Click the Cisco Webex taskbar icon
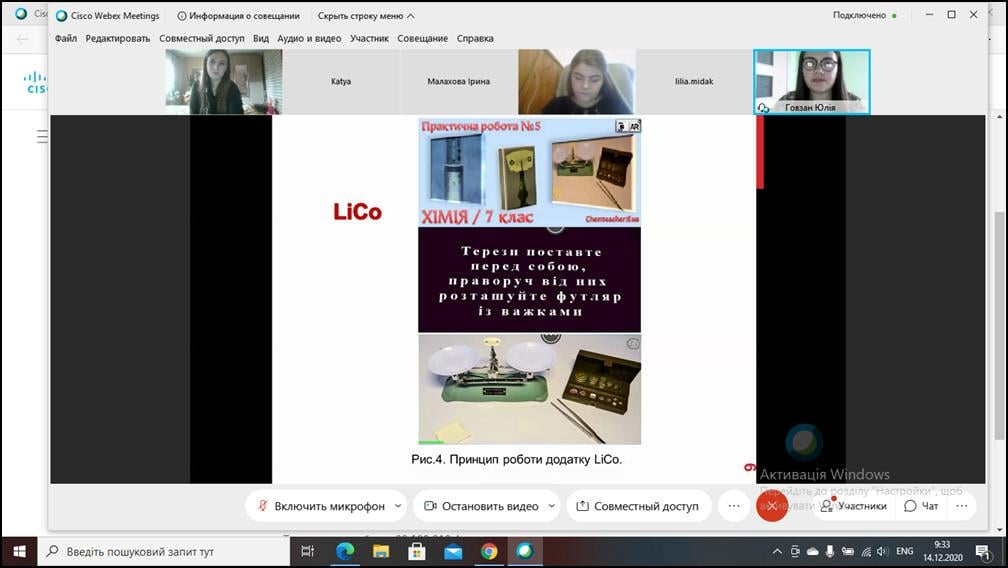 [525, 551]
